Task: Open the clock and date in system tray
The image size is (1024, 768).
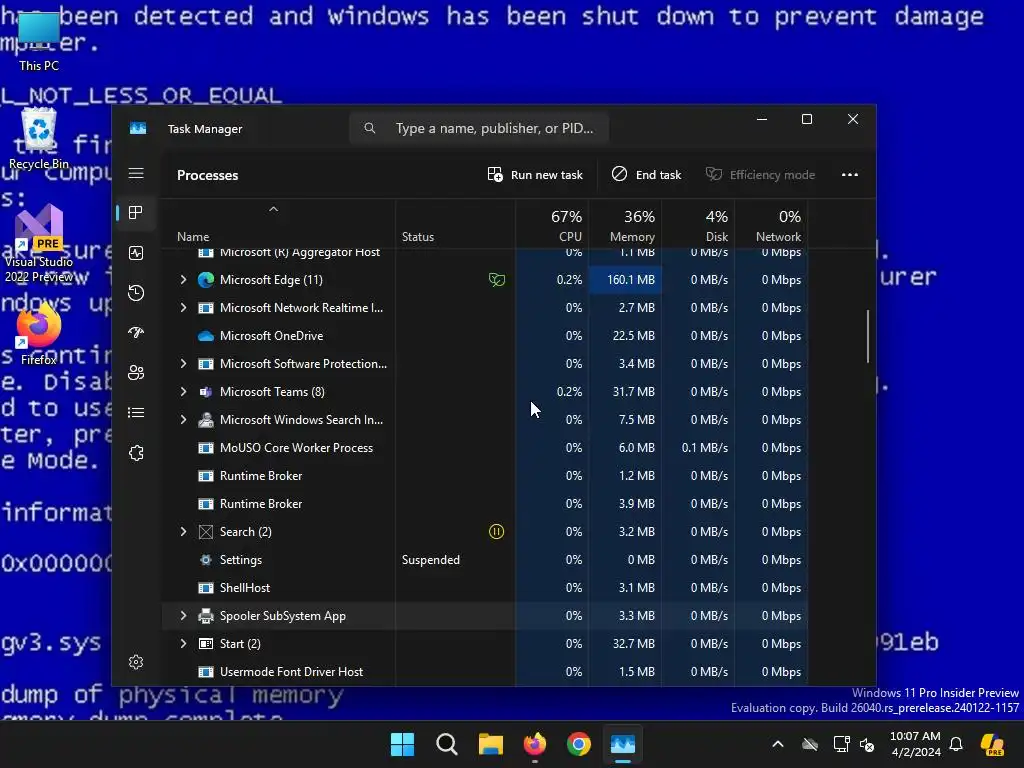Action: 915,744
